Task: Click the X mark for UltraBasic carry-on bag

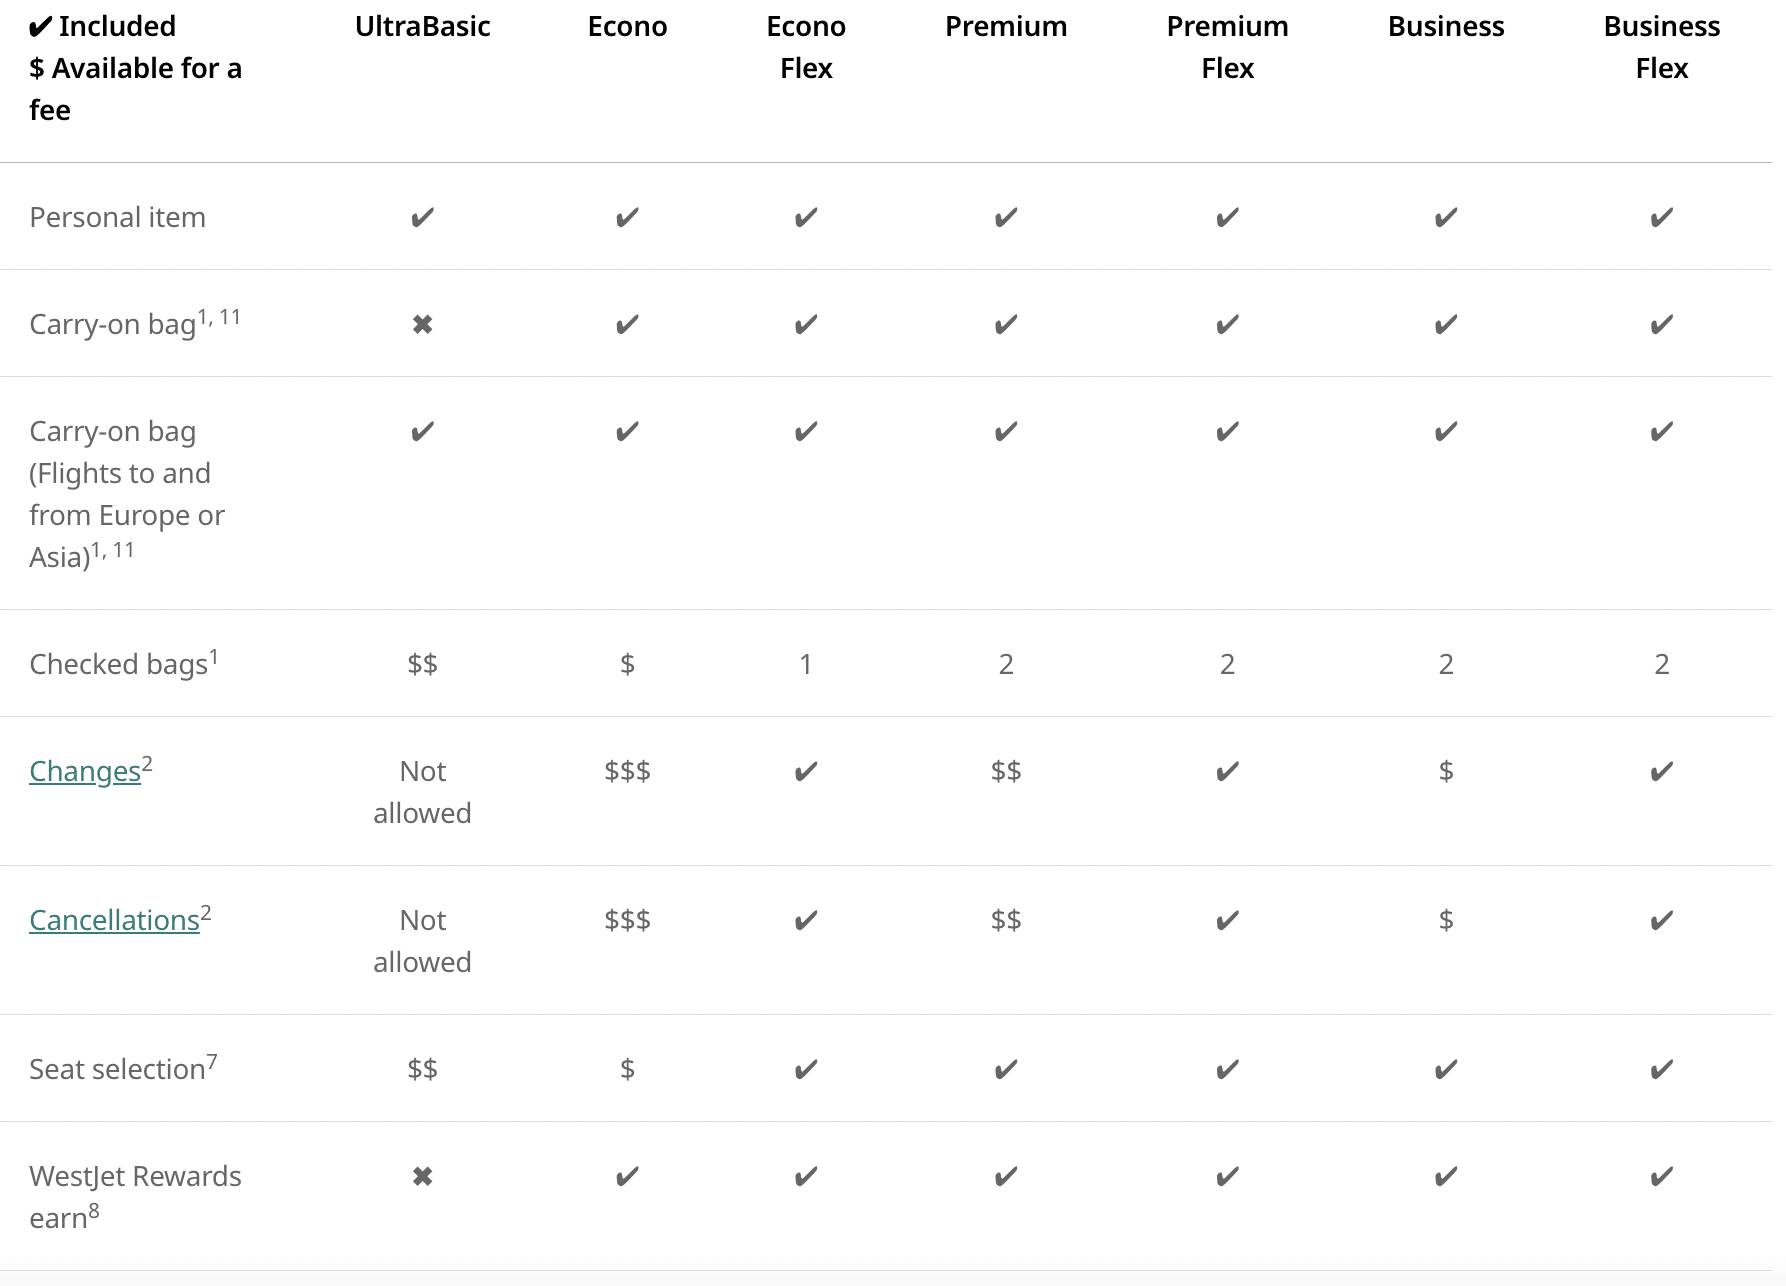Action: (x=423, y=325)
